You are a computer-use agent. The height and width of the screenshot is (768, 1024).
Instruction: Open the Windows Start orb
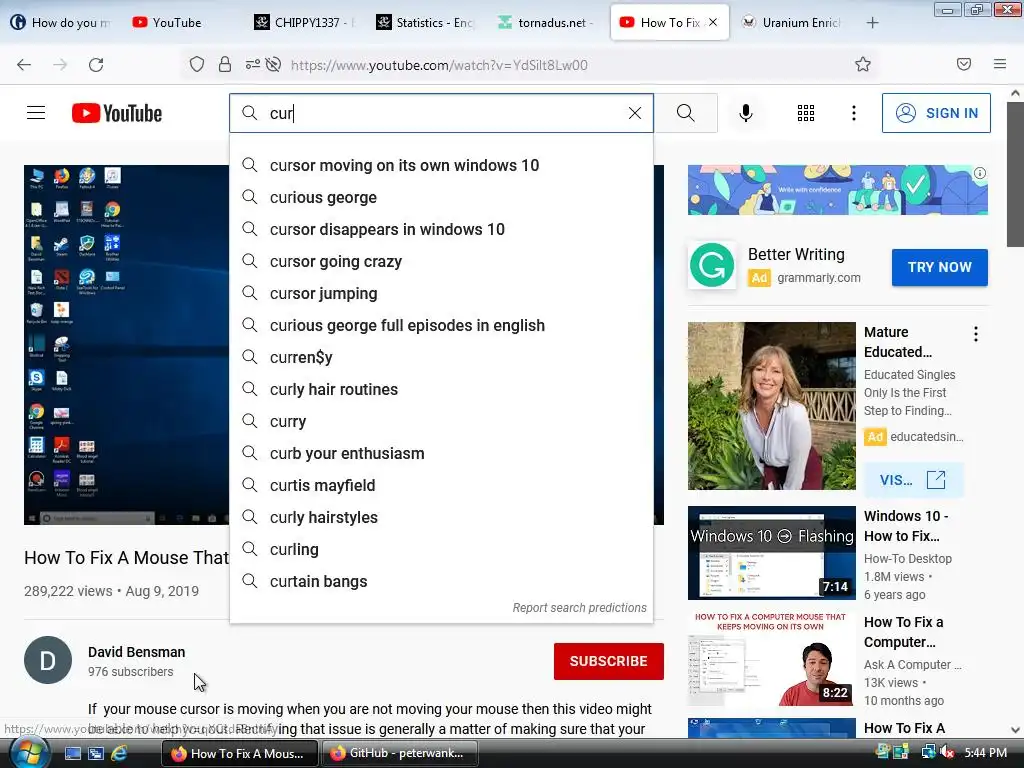click(29, 753)
